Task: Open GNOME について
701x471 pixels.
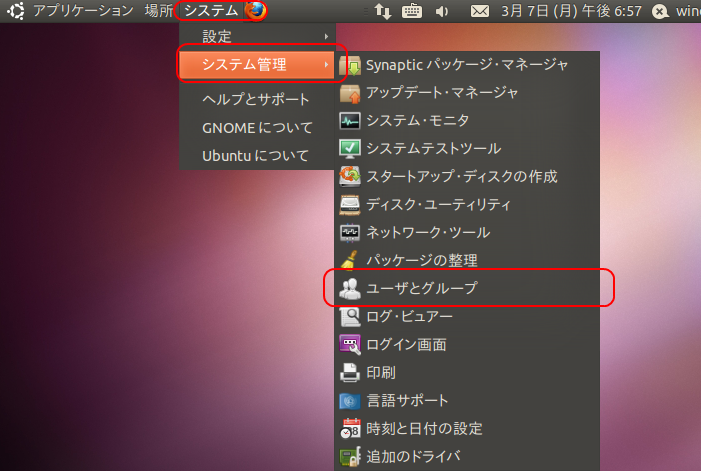Action: (x=257, y=128)
